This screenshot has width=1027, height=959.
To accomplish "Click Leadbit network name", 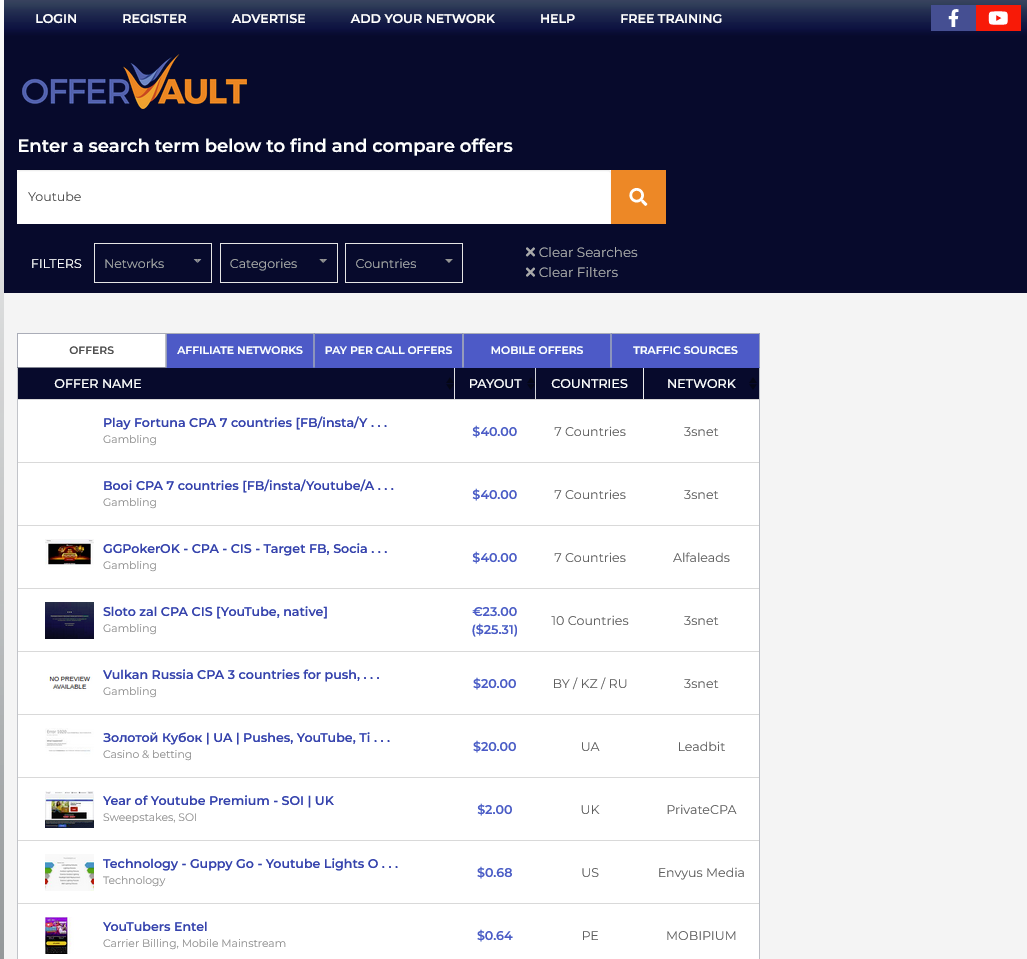I will [701, 746].
